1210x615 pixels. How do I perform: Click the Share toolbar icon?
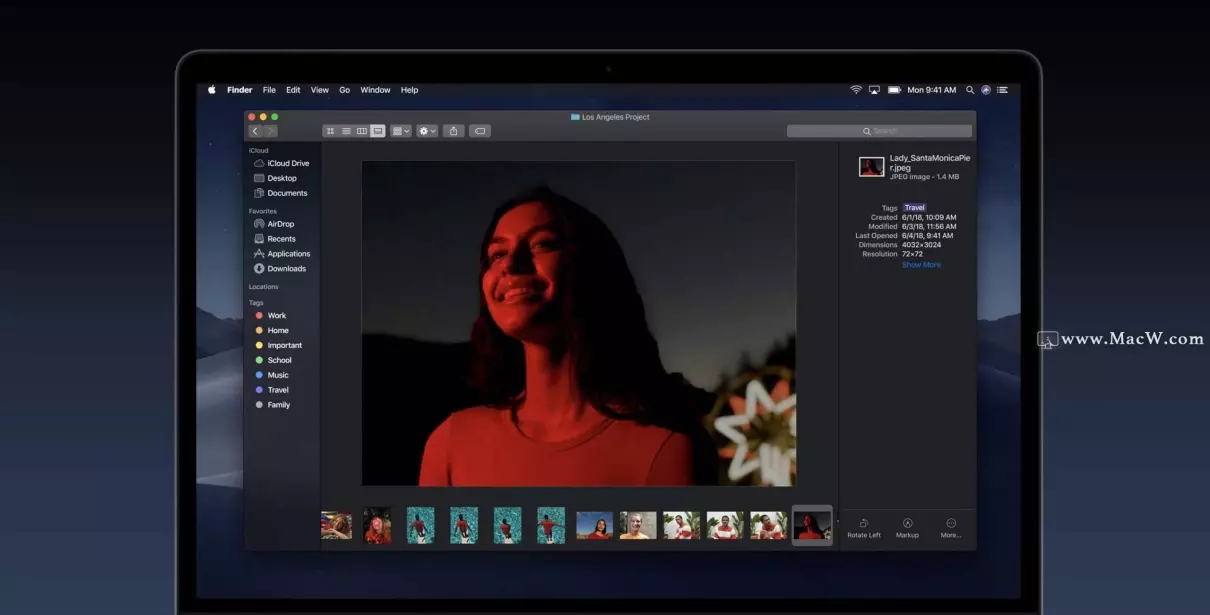[x=453, y=131]
